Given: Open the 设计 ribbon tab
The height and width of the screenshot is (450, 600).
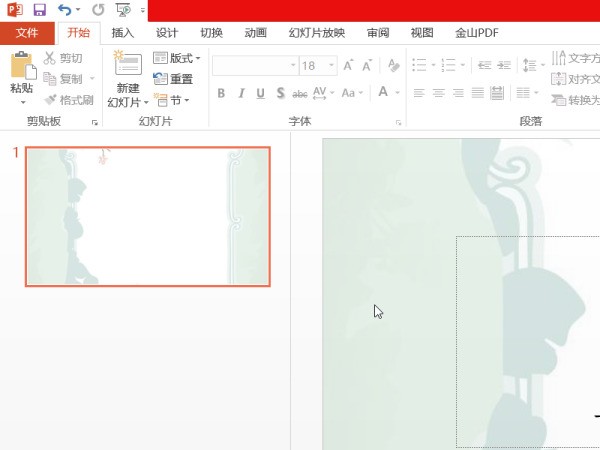Looking at the screenshot, I should (x=167, y=33).
